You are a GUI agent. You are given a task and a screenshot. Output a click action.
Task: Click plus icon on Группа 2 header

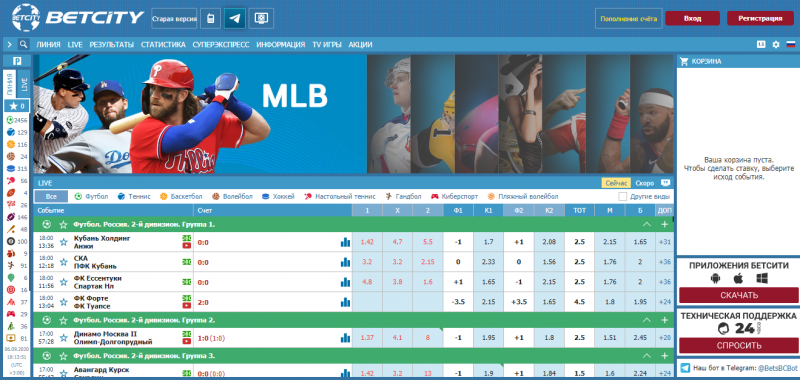click(x=664, y=320)
